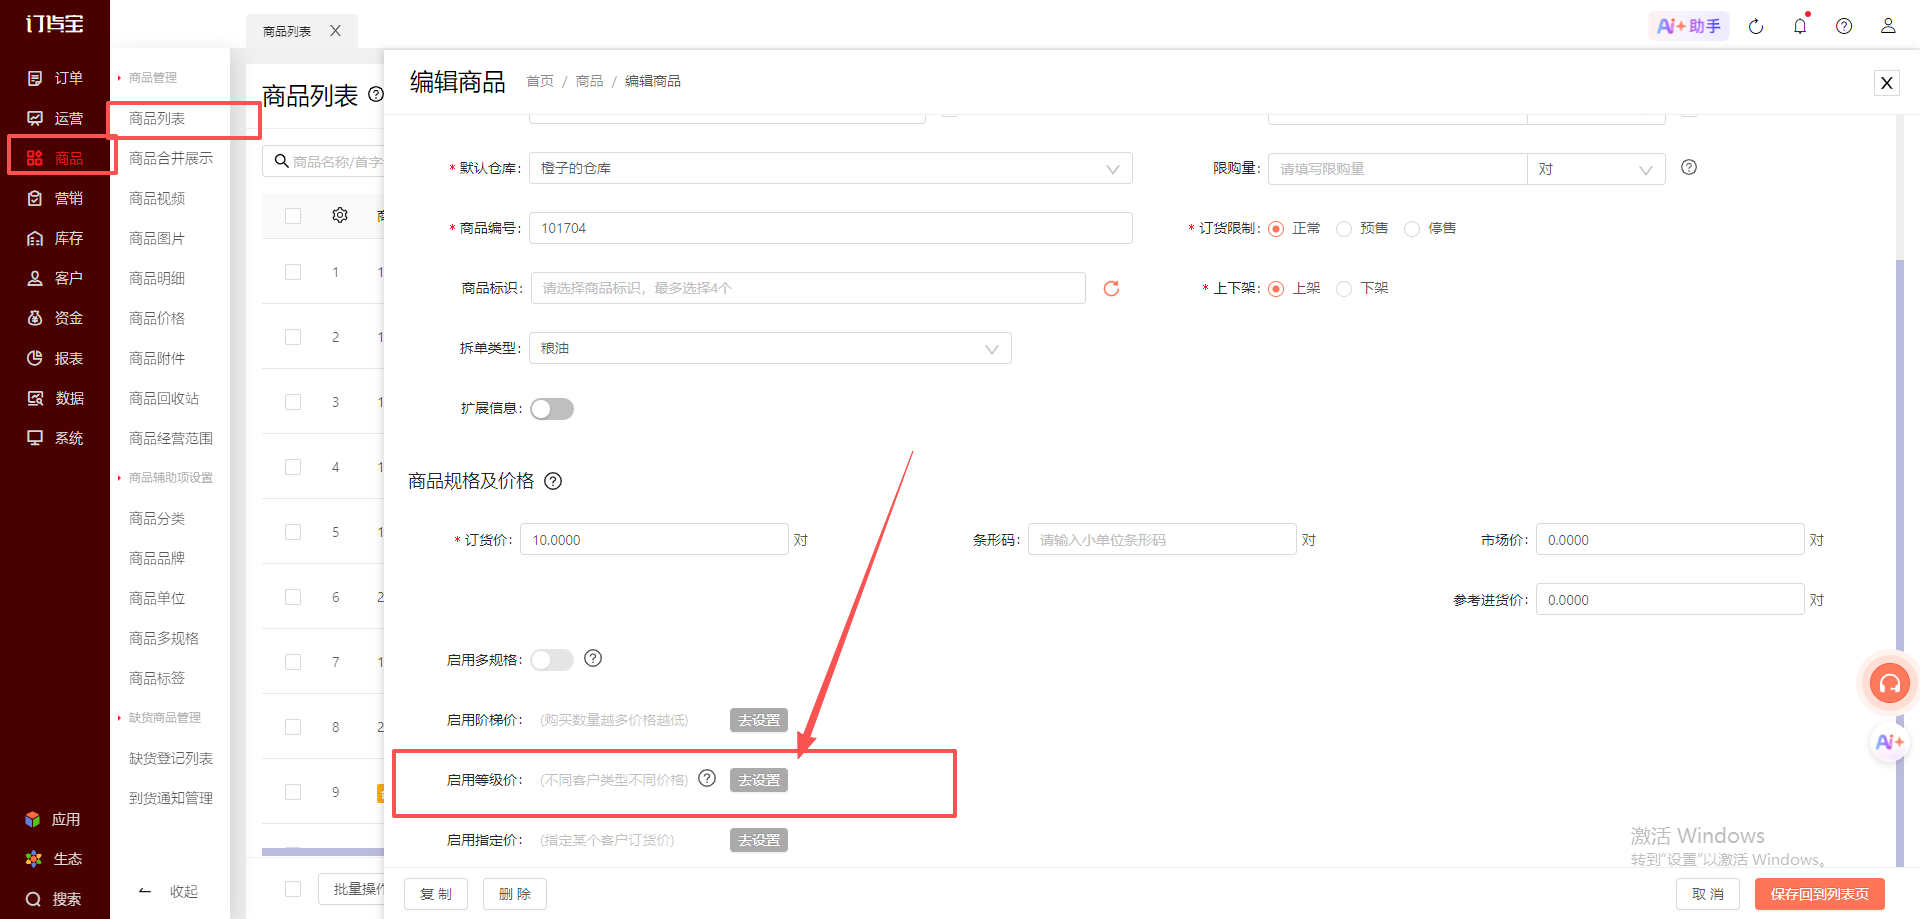Screen dimensions: 1920x919
Task: Click the 首页 breadcrumb link
Action: point(540,81)
